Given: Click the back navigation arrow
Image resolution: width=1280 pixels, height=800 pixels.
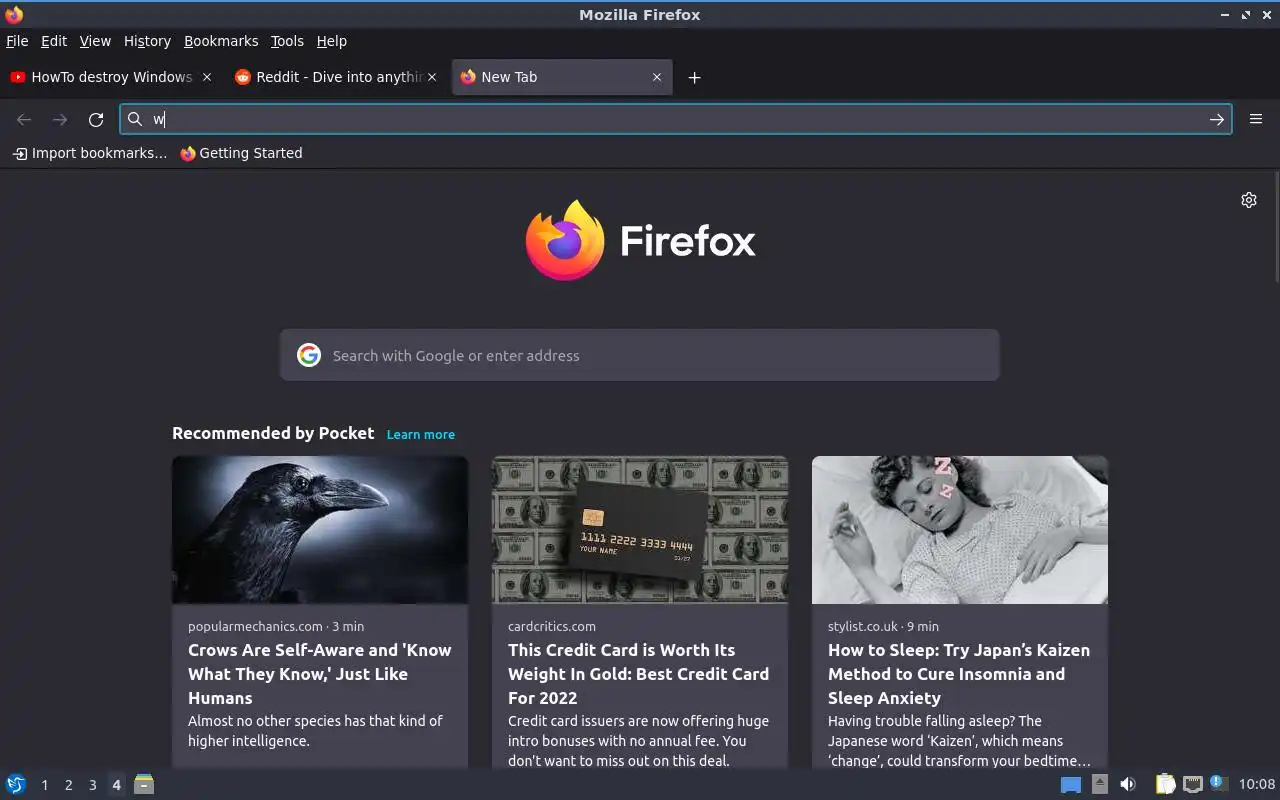Looking at the screenshot, I should click(x=24, y=120).
